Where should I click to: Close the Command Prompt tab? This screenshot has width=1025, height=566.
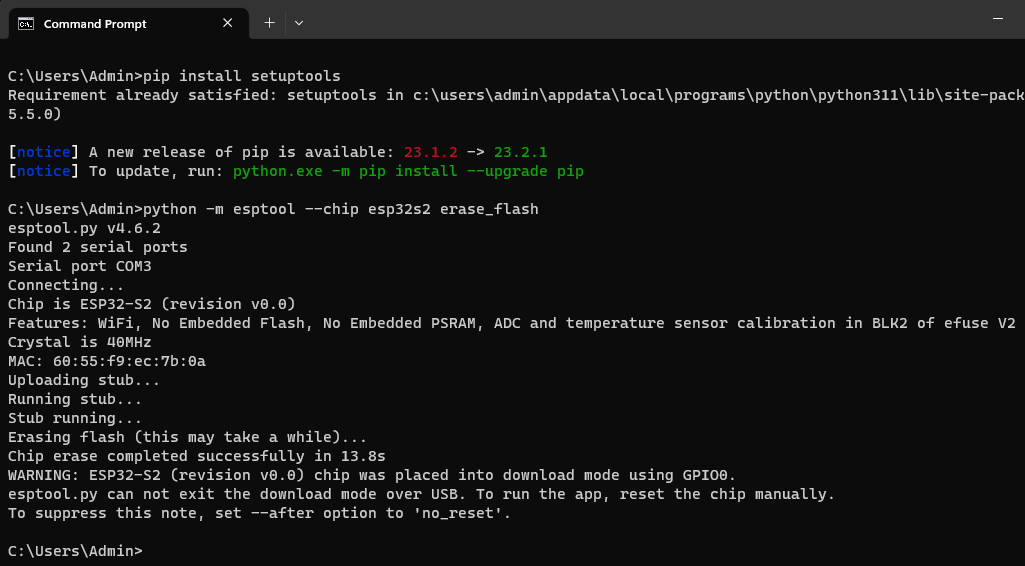tap(228, 23)
